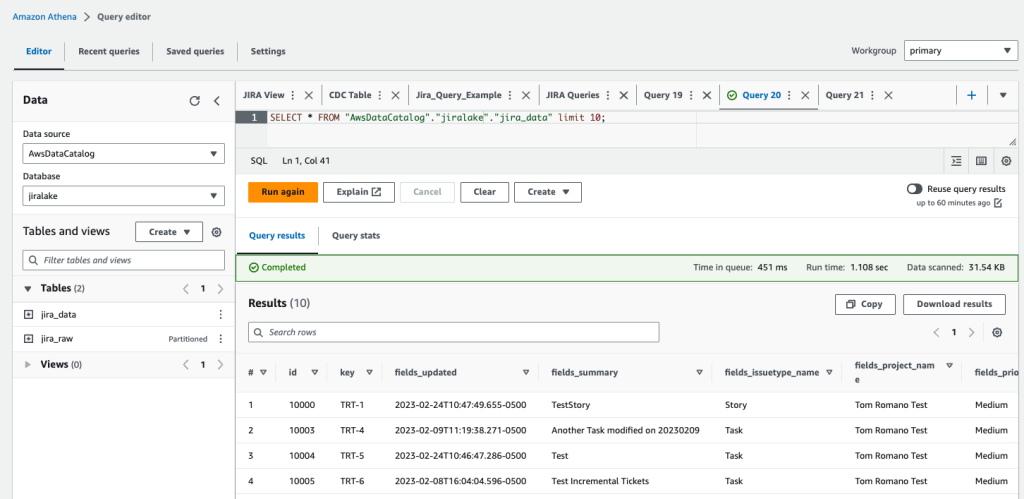
Task: Open the Data source dropdown AwsDataCatalog
Action: coord(123,153)
